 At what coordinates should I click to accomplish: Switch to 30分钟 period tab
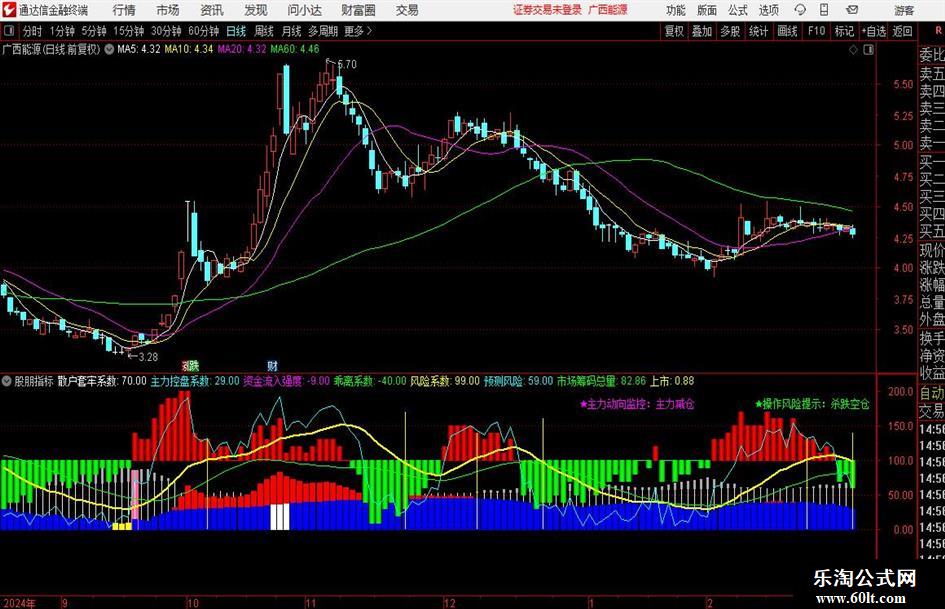166,31
